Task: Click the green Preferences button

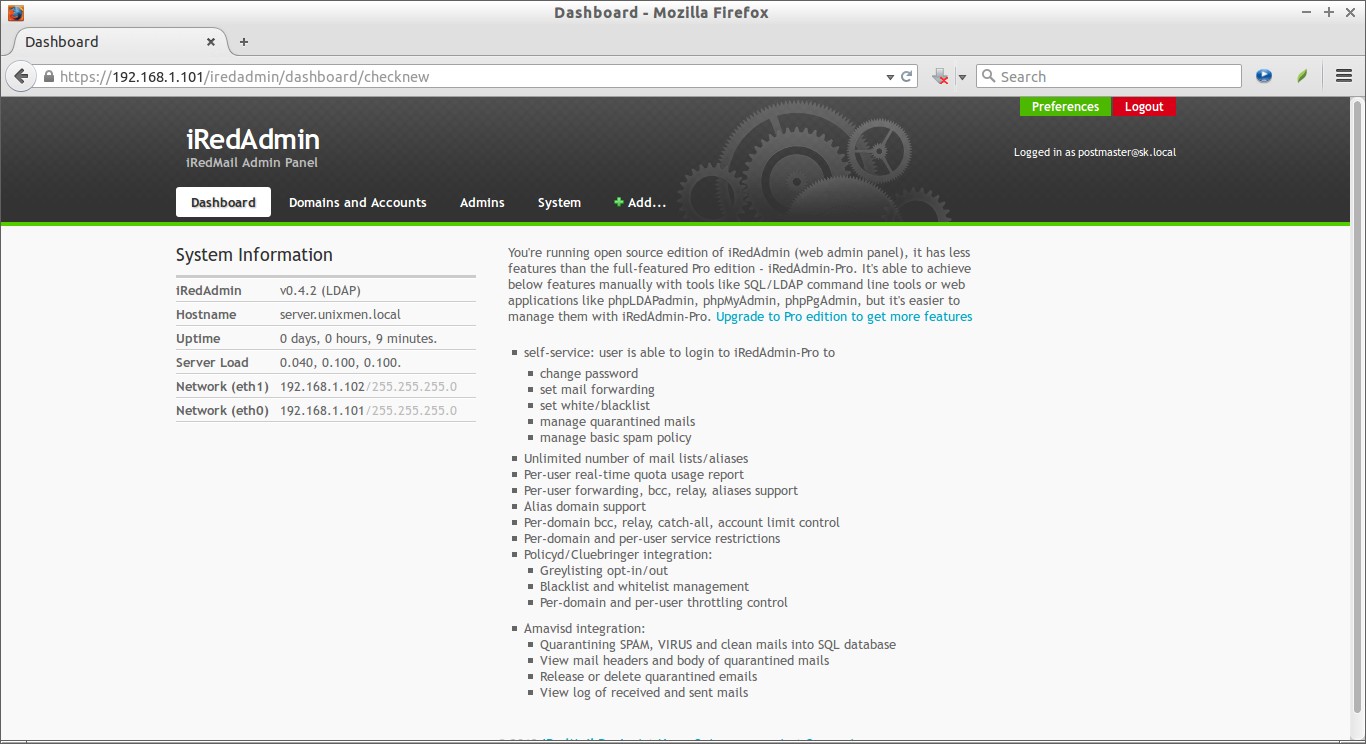Action: [x=1065, y=107]
